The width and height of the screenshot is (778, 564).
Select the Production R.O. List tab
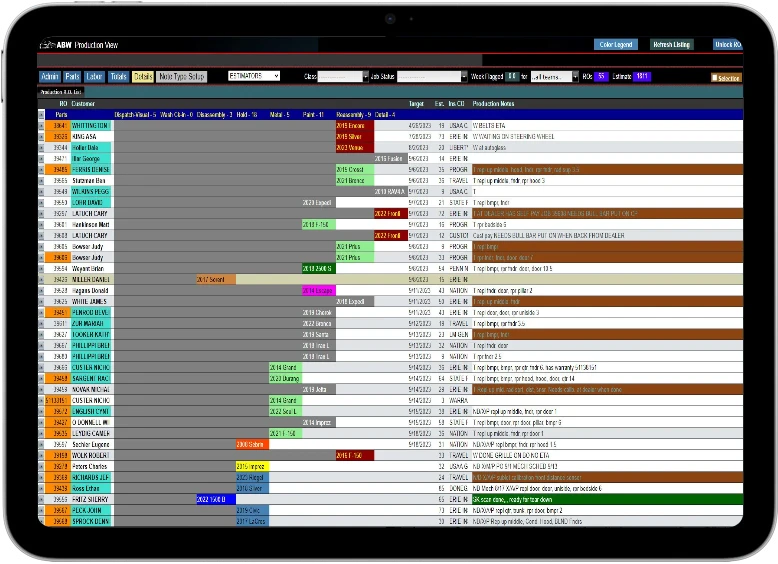[61, 92]
